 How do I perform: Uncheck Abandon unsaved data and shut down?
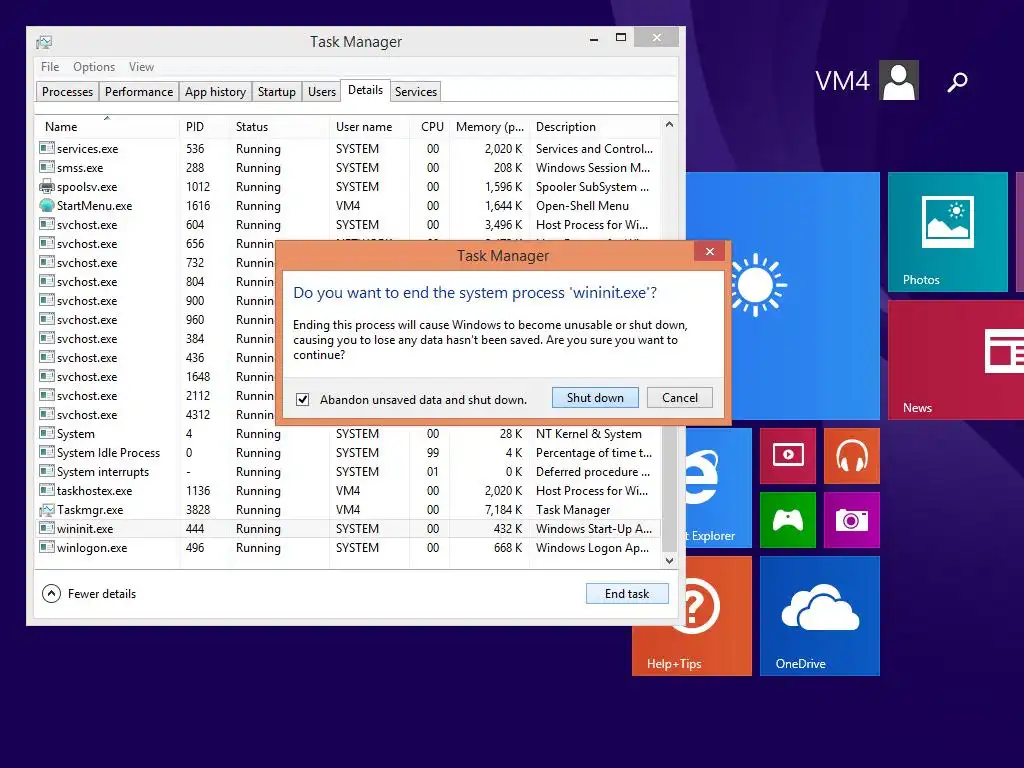[x=302, y=400]
